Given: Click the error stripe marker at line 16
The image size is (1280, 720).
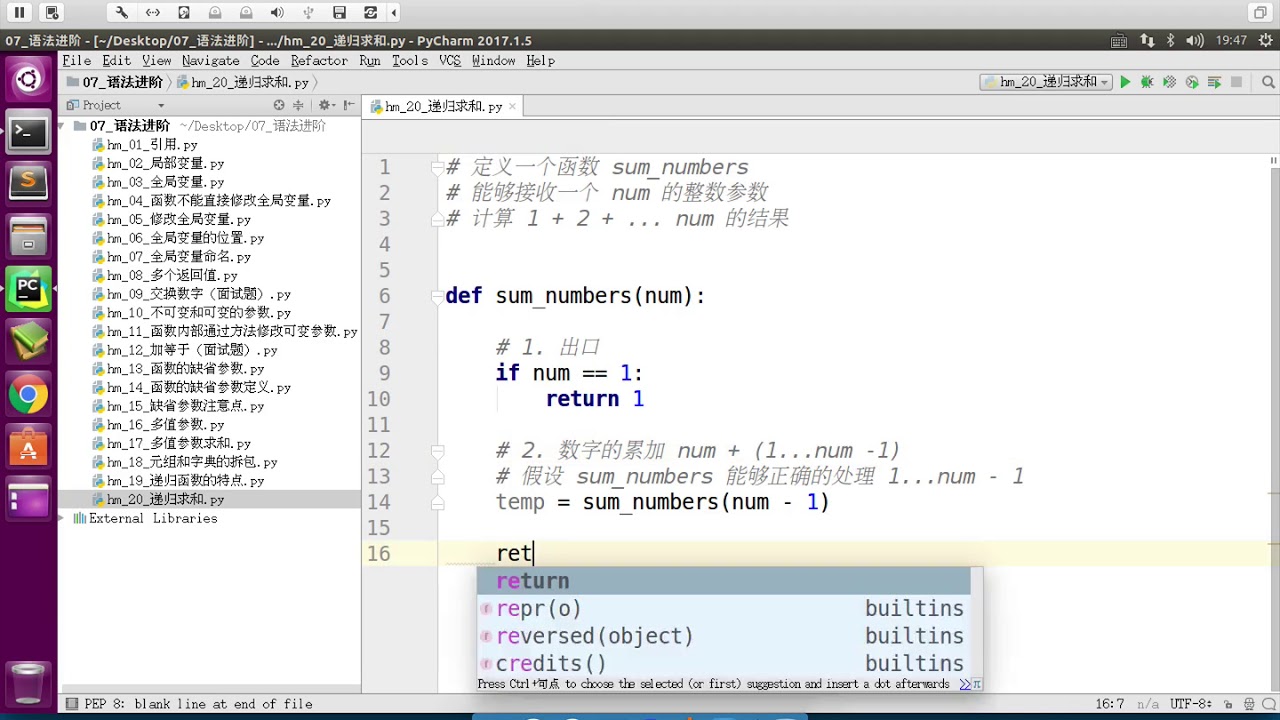Looking at the screenshot, I should pos(1274,545).
